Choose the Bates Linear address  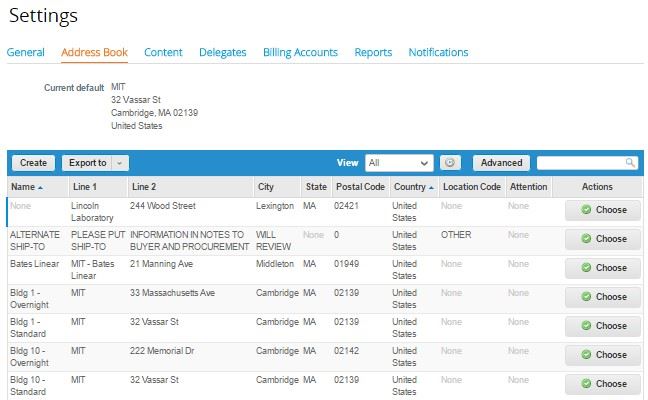pos(602,268)
